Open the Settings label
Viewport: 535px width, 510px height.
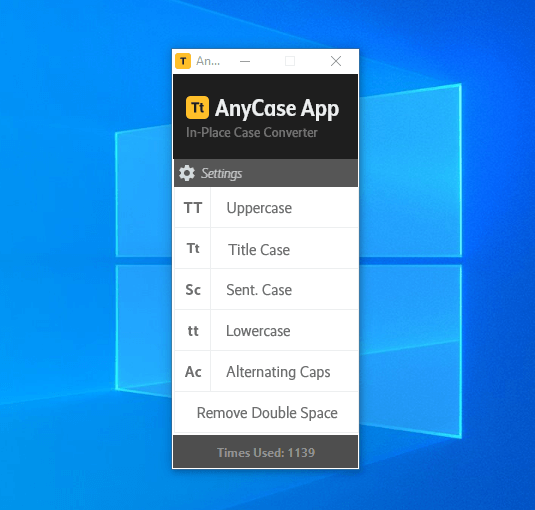221,173
